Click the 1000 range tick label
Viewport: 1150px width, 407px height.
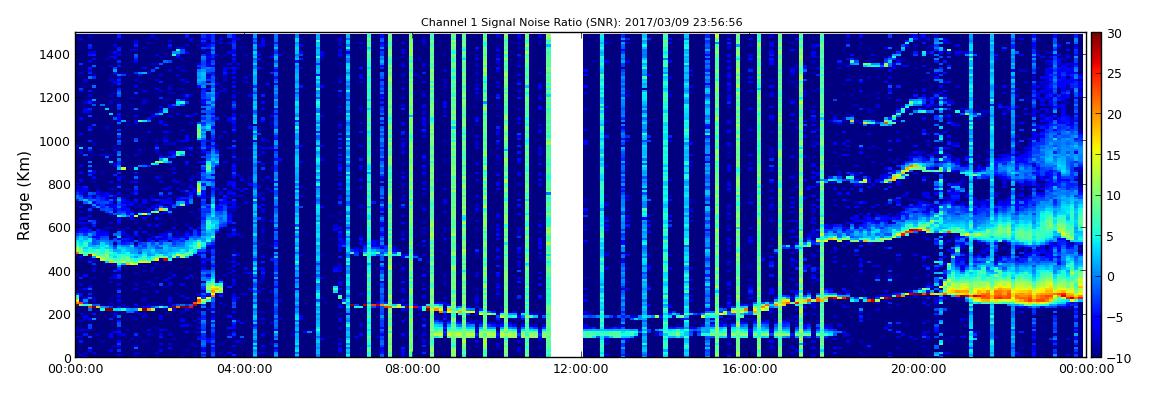[x=56, y=141]
